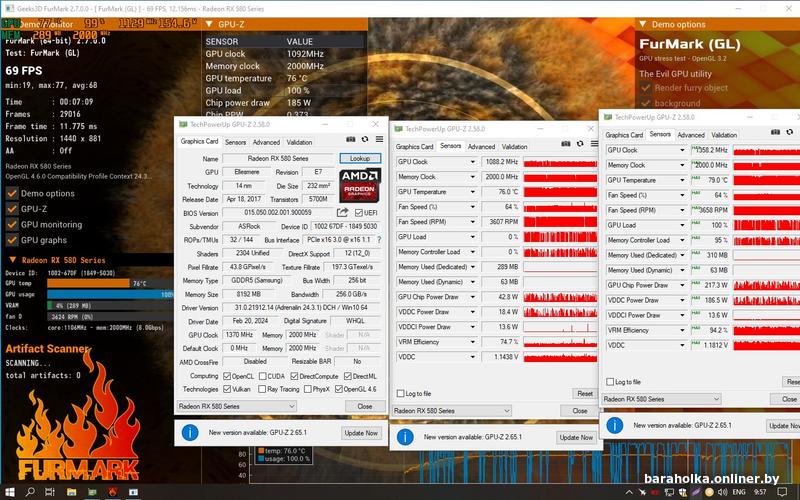Collapse GPU-Z overlay panel in FurMark

click(x=209, y=24)
